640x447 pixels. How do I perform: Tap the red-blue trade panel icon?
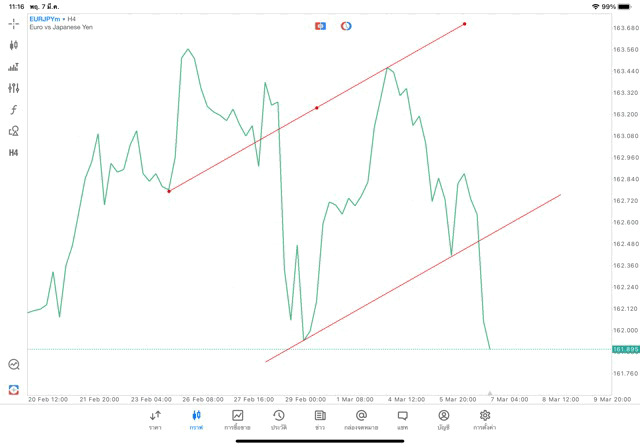(321, 26)
